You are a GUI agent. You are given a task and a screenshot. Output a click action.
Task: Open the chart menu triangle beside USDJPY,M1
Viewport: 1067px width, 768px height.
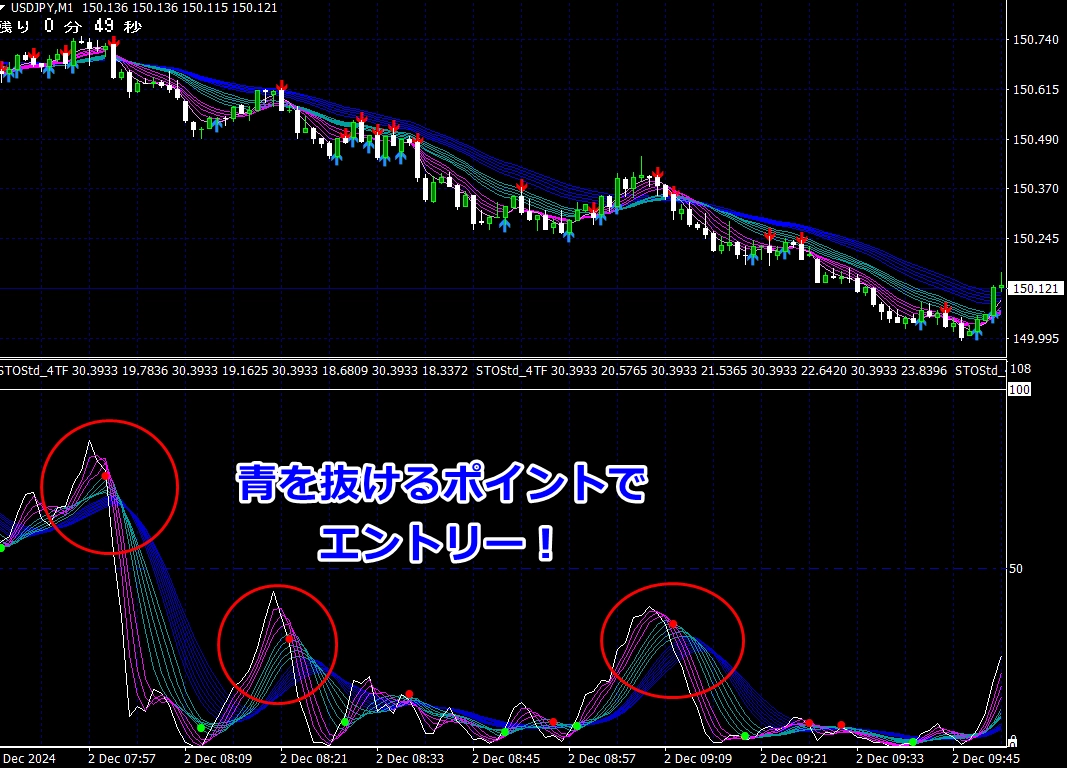pyautogui.click(x=7, y=8)
